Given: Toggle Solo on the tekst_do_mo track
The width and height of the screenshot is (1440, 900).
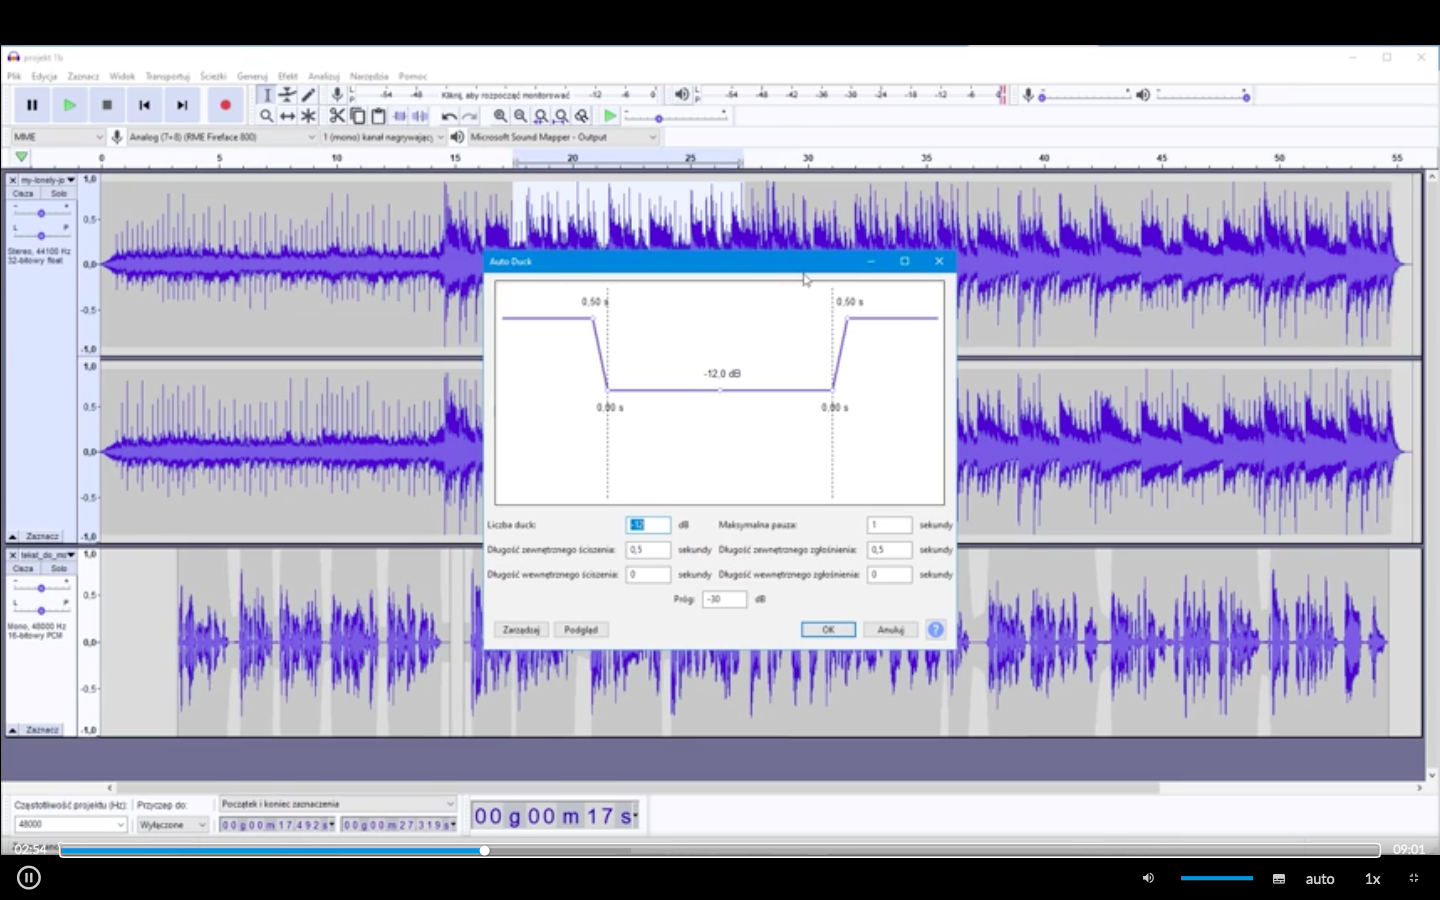Looking at the screenshot, I should (59, 568).
